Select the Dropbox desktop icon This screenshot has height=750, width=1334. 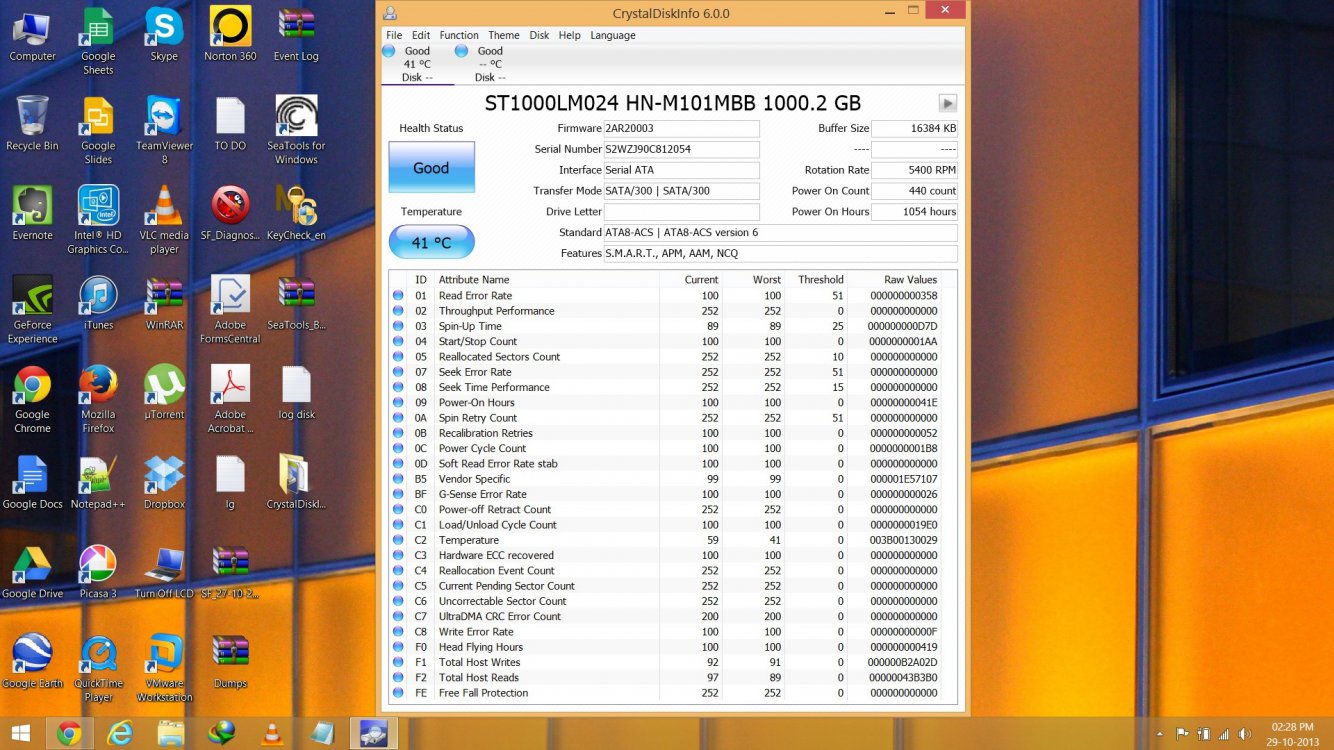click(164, 482)
